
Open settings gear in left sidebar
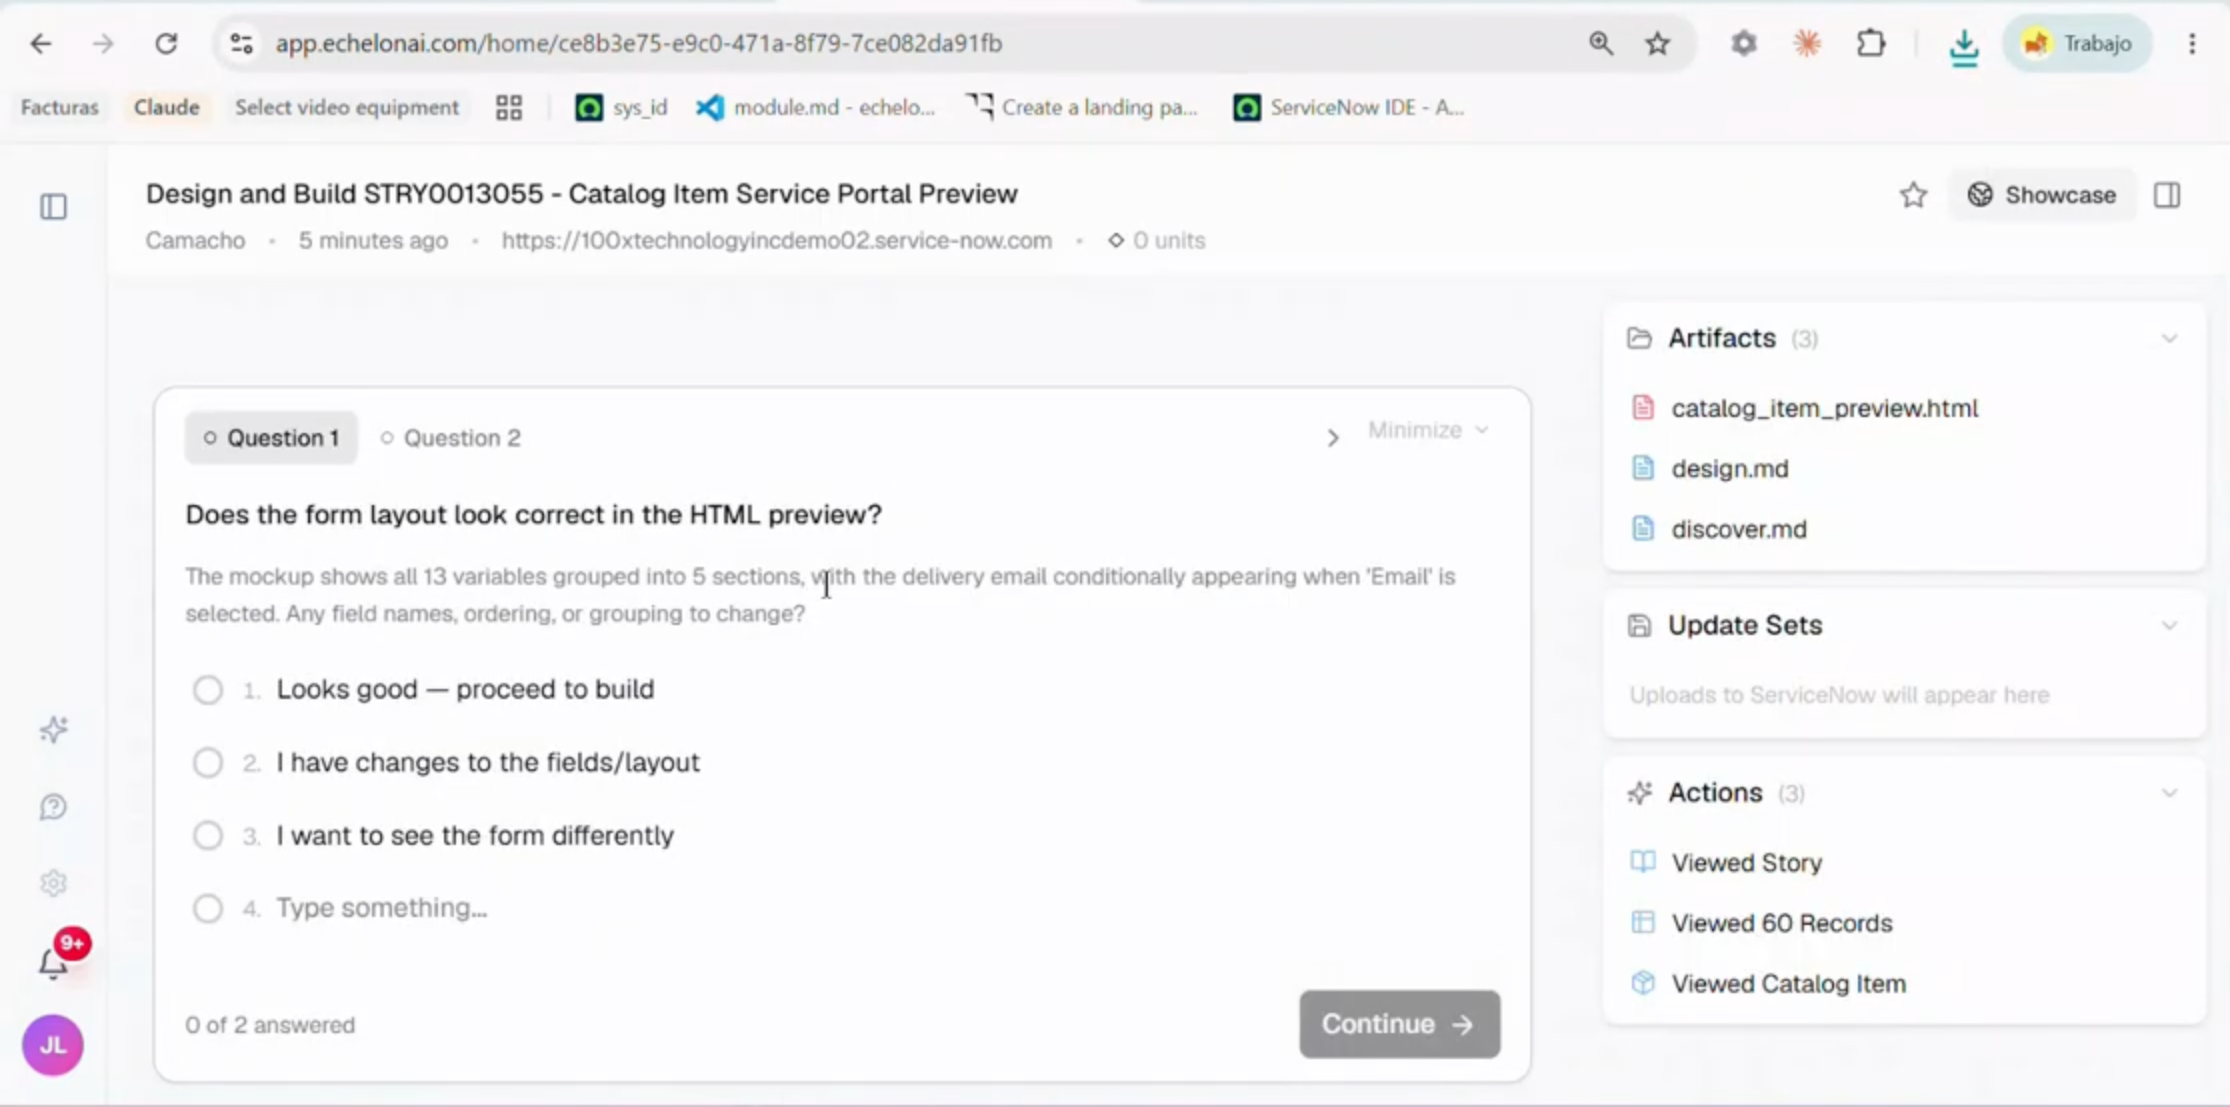click(x=54, y=883)
